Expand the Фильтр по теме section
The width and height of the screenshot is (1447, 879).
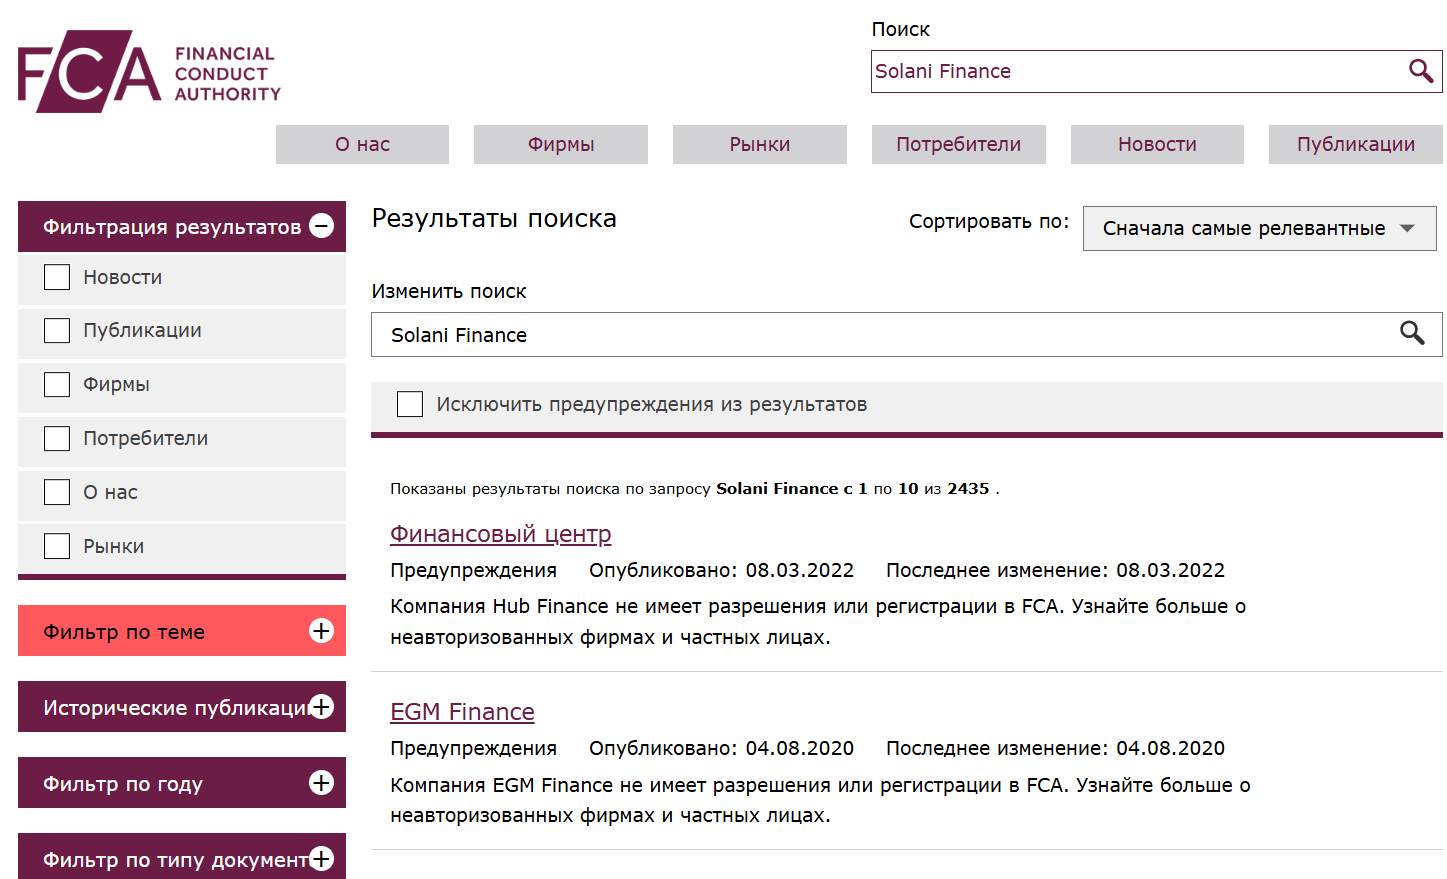tap(321, 630)
